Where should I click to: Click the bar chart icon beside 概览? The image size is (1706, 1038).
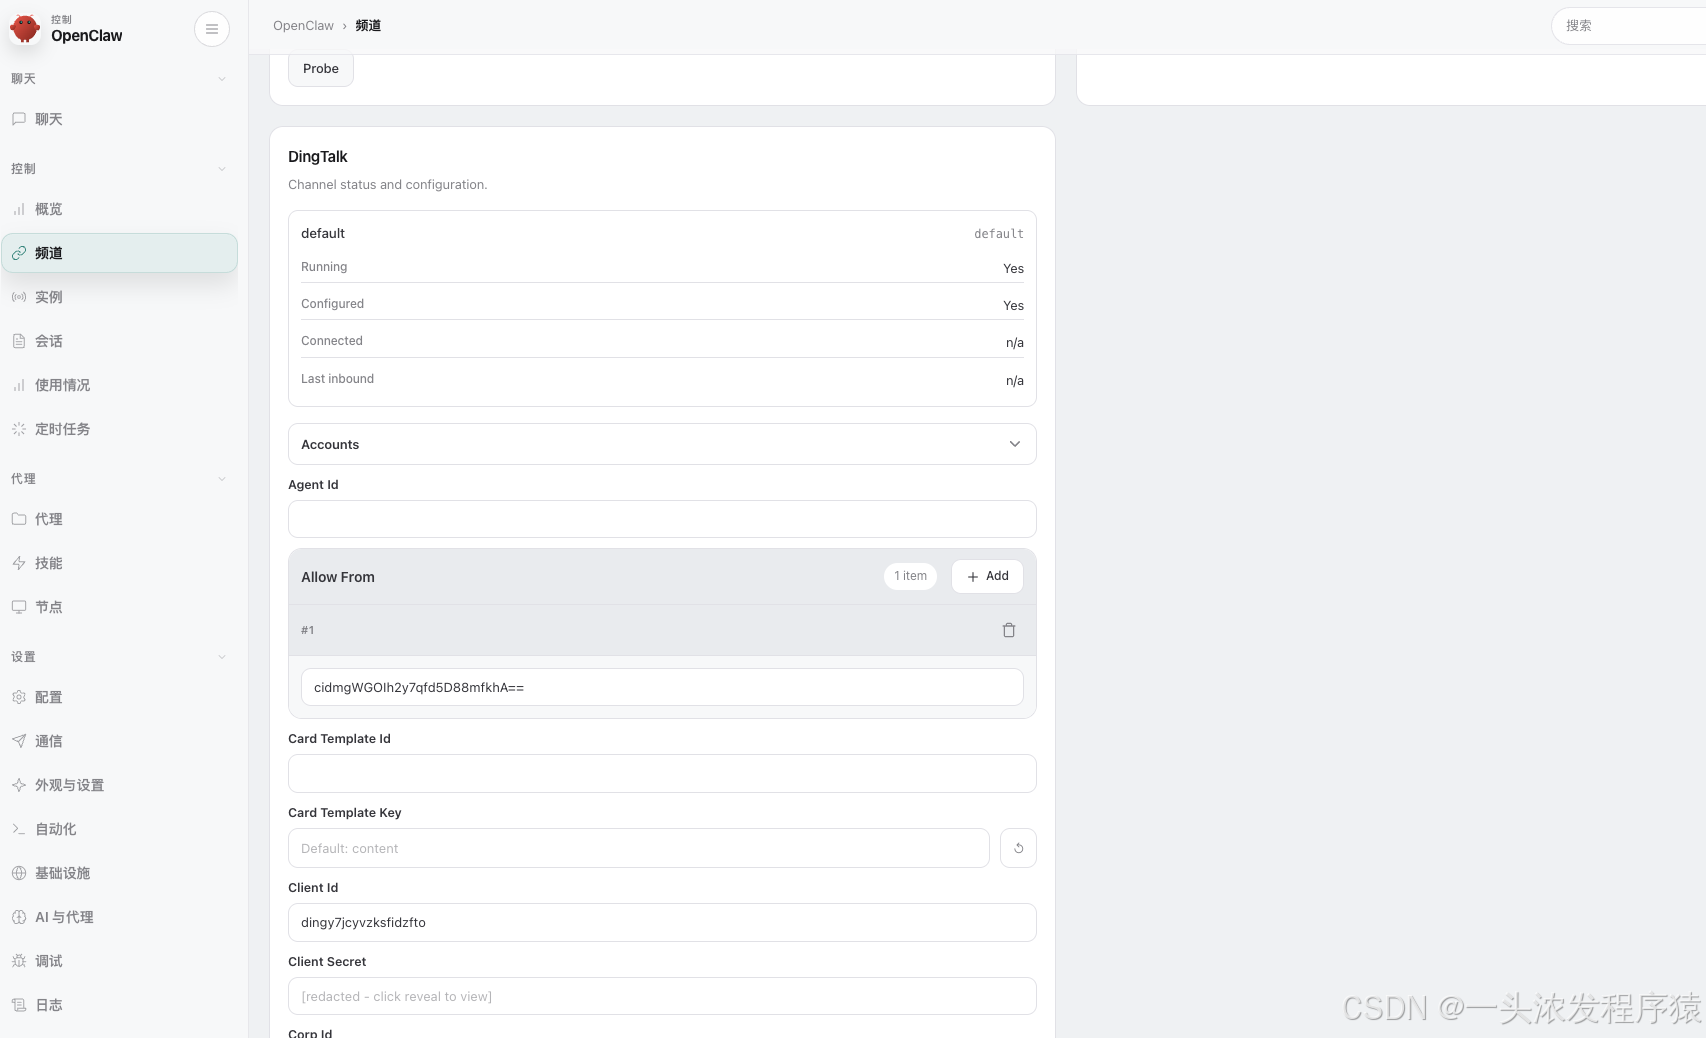tap(18, 209)
